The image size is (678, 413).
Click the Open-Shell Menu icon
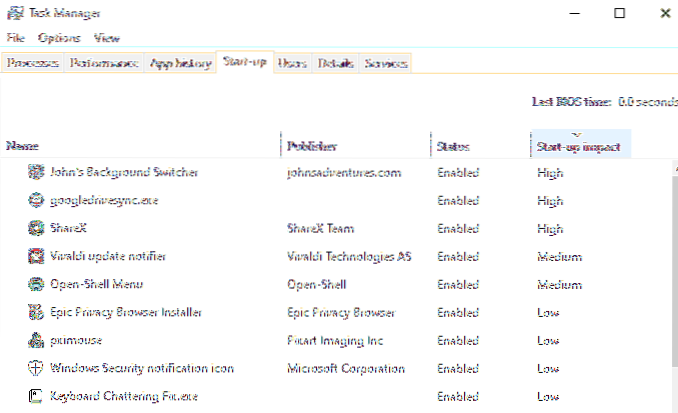coord(36,284)
